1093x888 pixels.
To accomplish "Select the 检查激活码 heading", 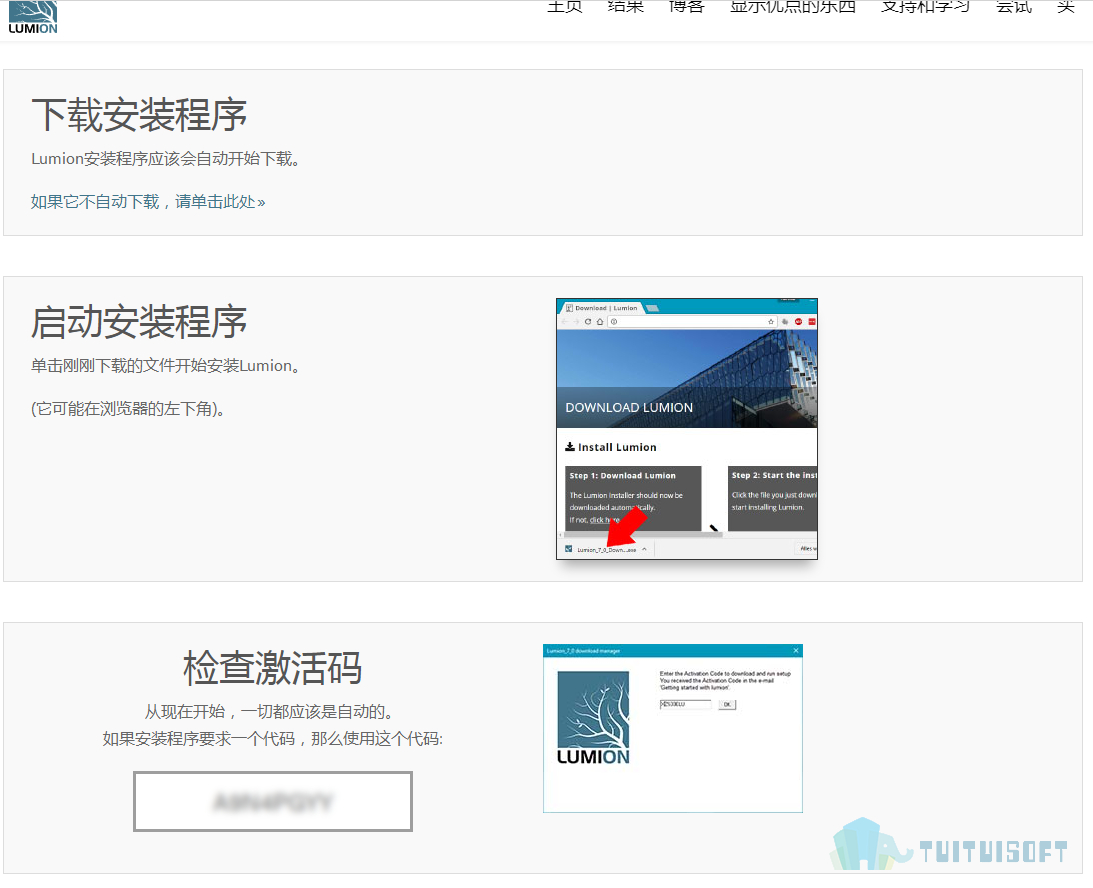I will 273,668.
